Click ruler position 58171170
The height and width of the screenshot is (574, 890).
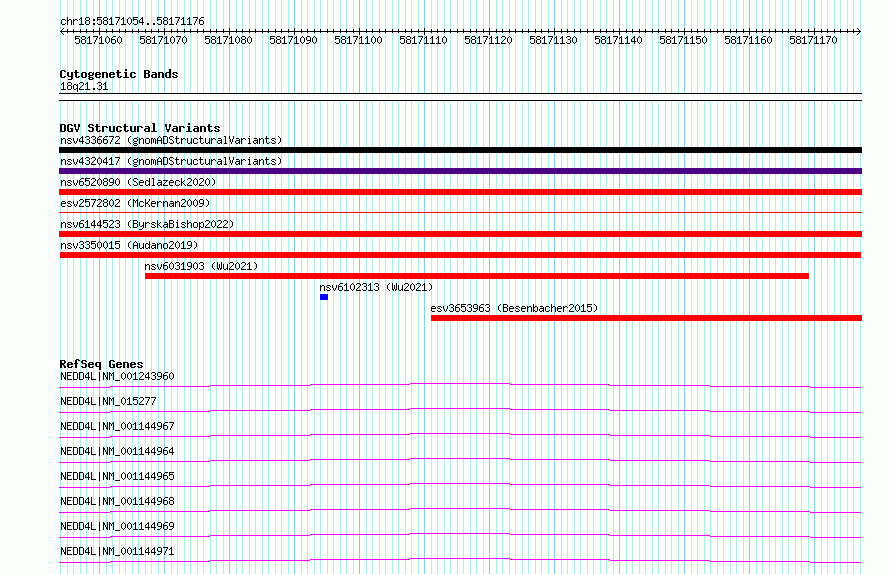coord(813,40)
